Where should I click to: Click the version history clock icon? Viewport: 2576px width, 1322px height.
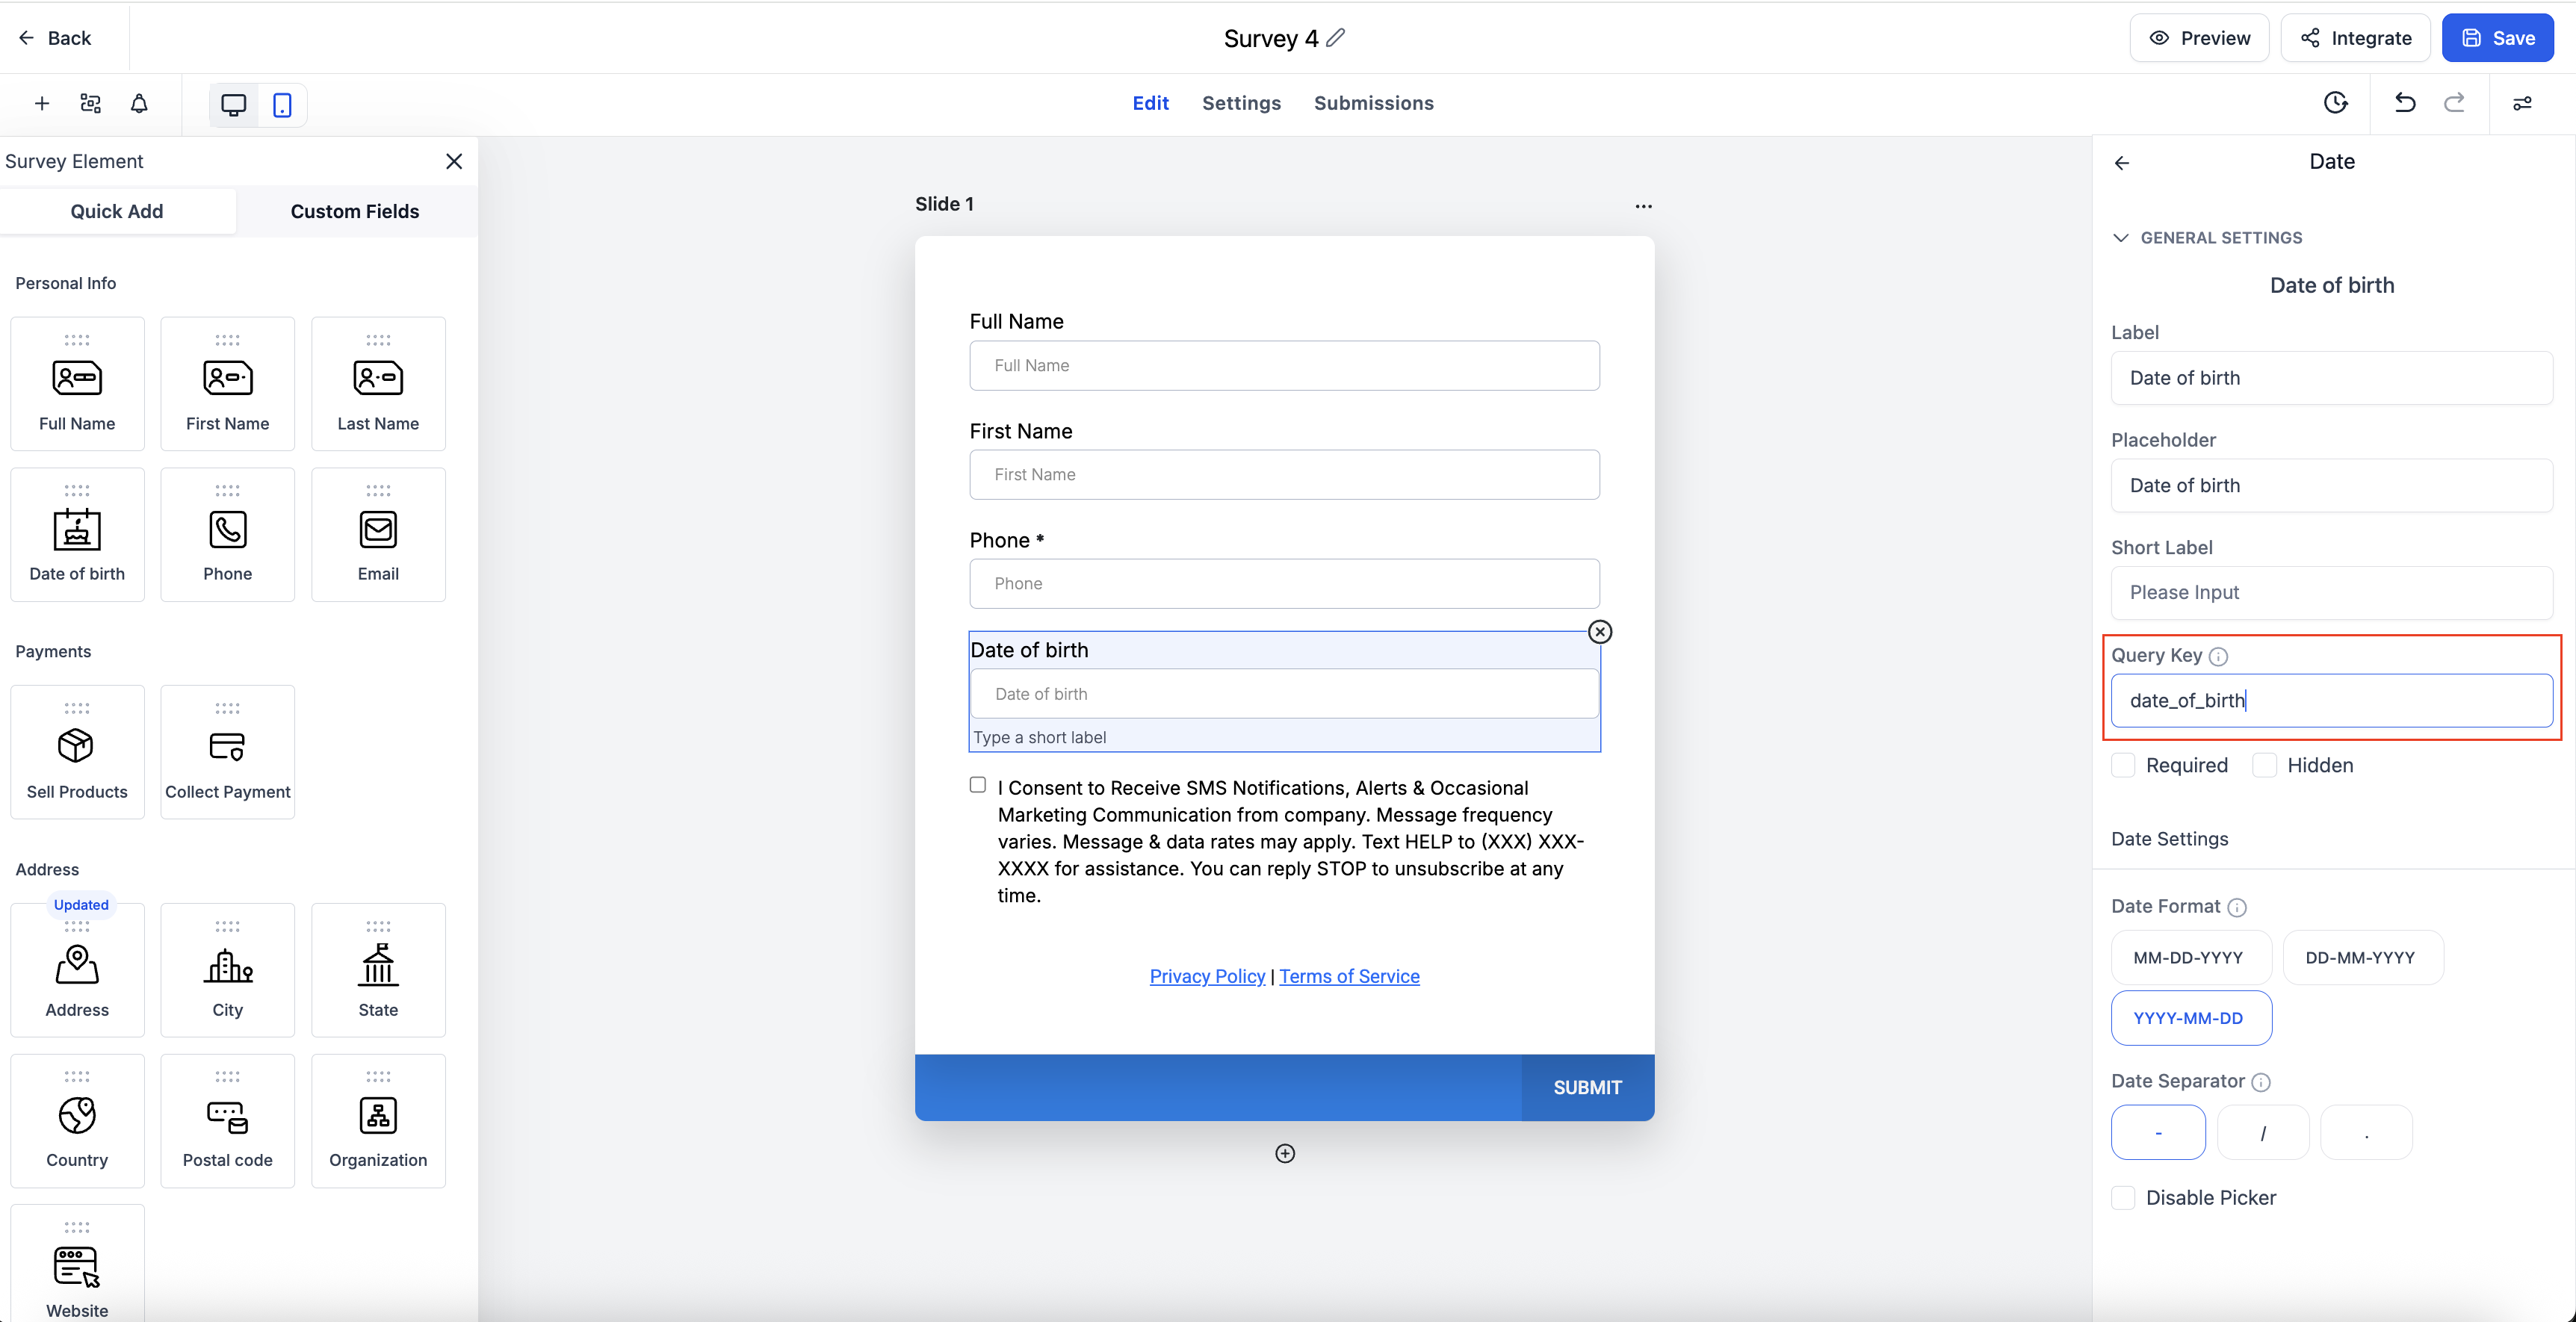(x=2335, y=103)
